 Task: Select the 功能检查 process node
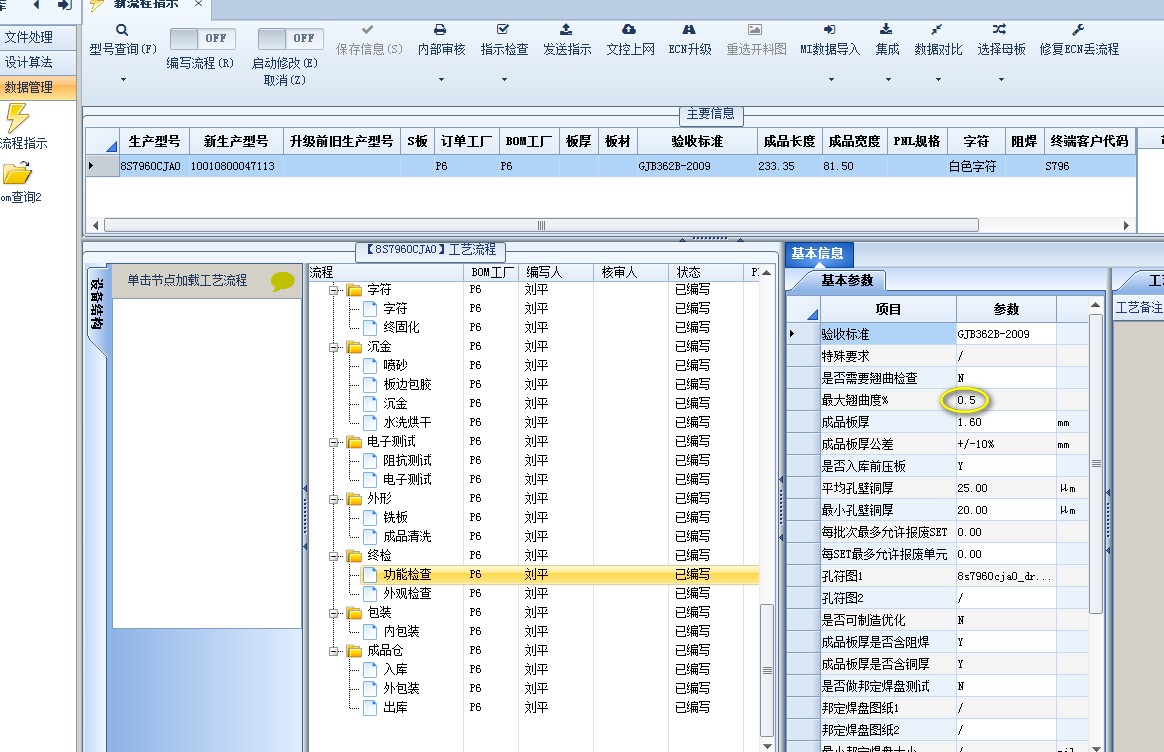pos(407,575)
